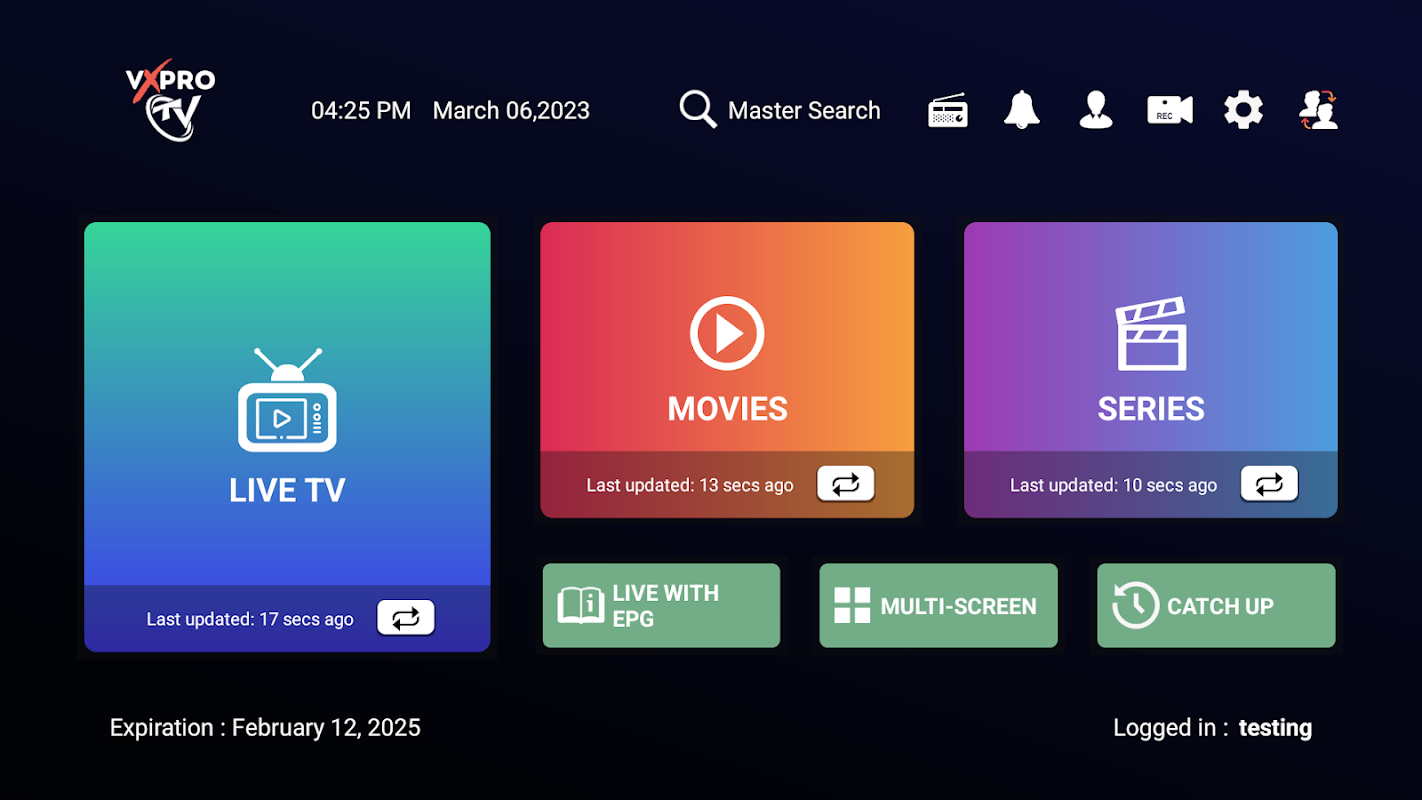Click the VXPRO TV logo
This screenshot has width=1422, height=800.
[170, 100]
